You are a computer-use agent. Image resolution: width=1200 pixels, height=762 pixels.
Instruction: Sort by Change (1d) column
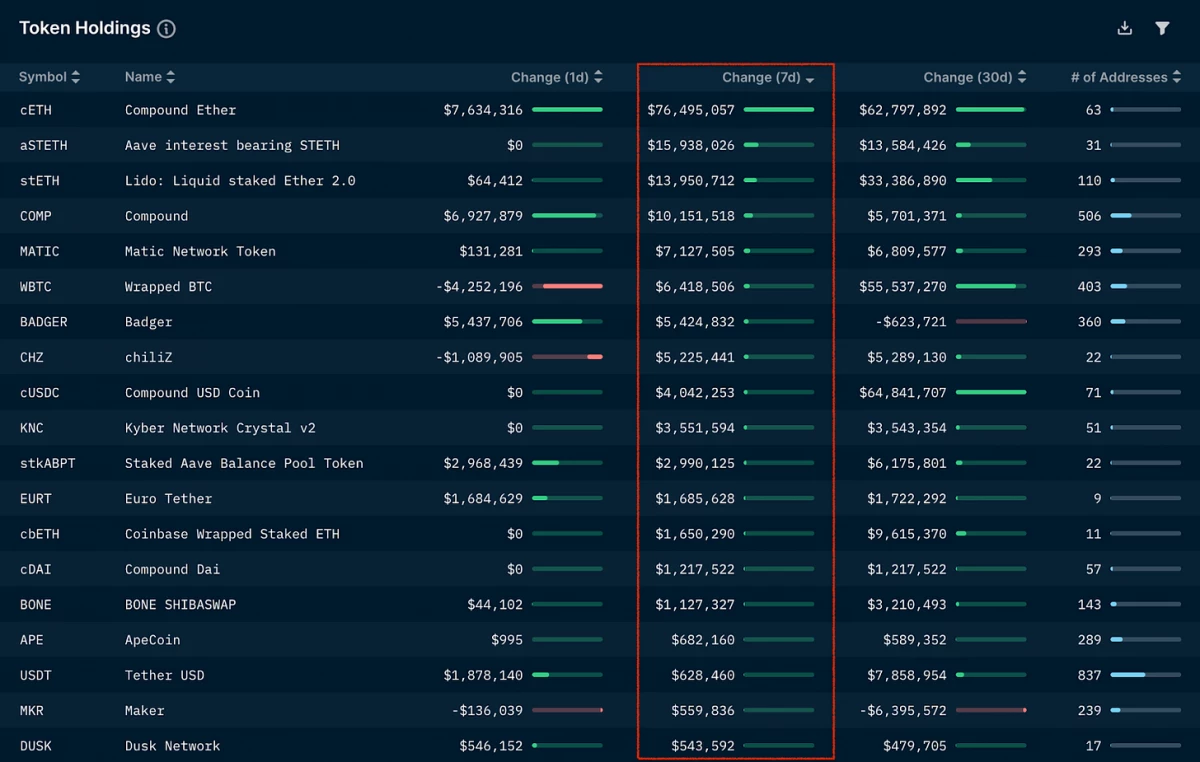point(557,77)
